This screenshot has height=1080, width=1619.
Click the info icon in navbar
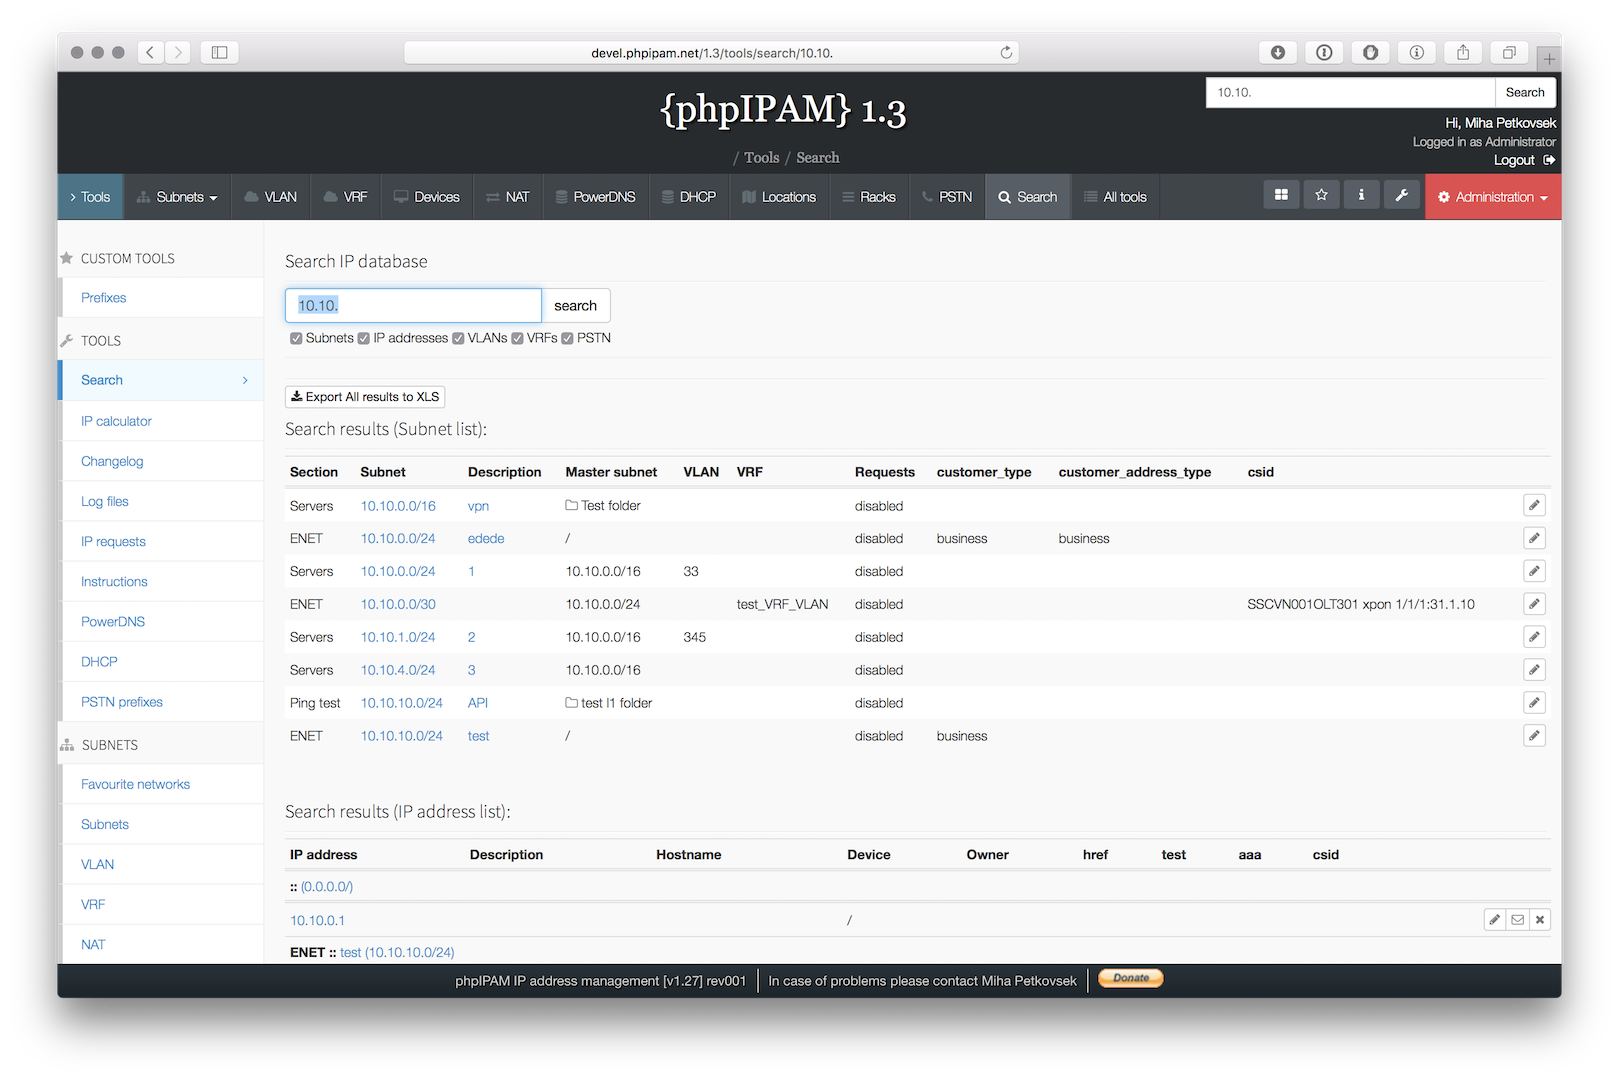1361,195
